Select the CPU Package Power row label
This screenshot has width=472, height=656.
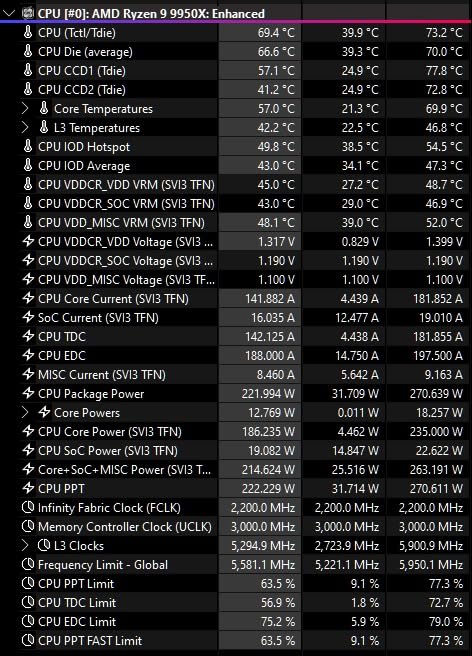[x=91, y=394]
